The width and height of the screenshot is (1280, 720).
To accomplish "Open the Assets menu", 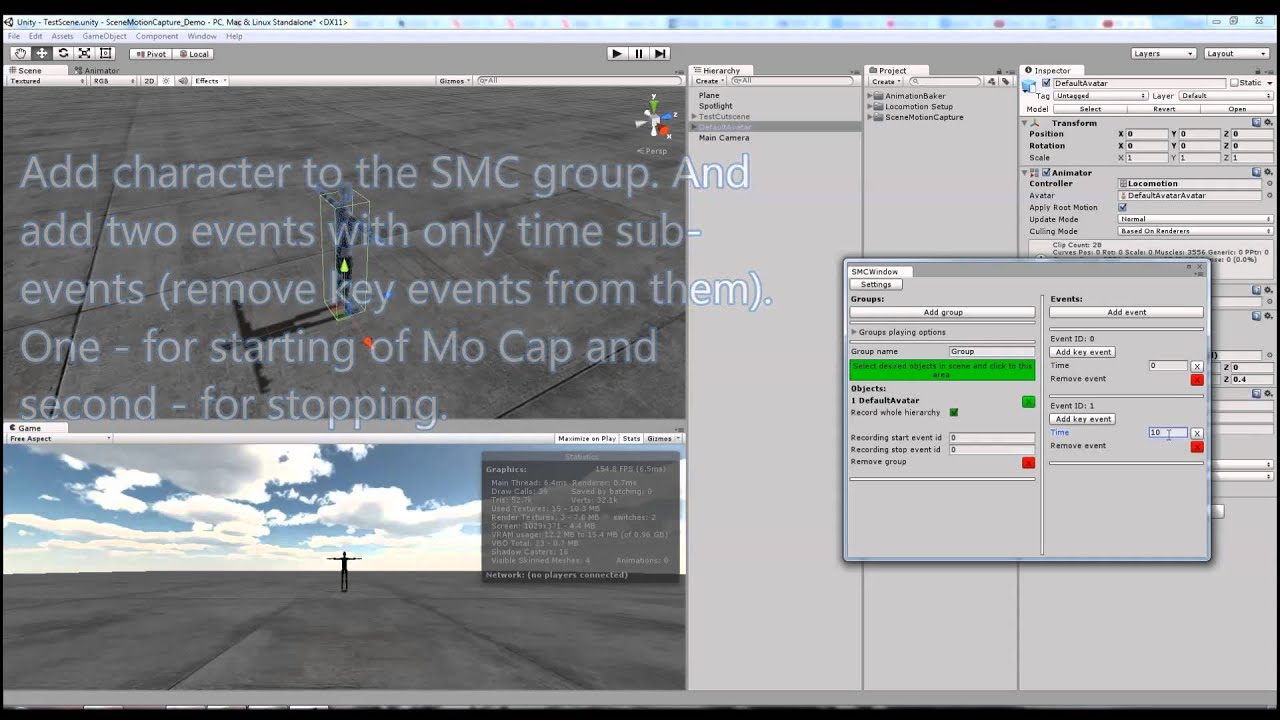I will click(x=62, y=36).
